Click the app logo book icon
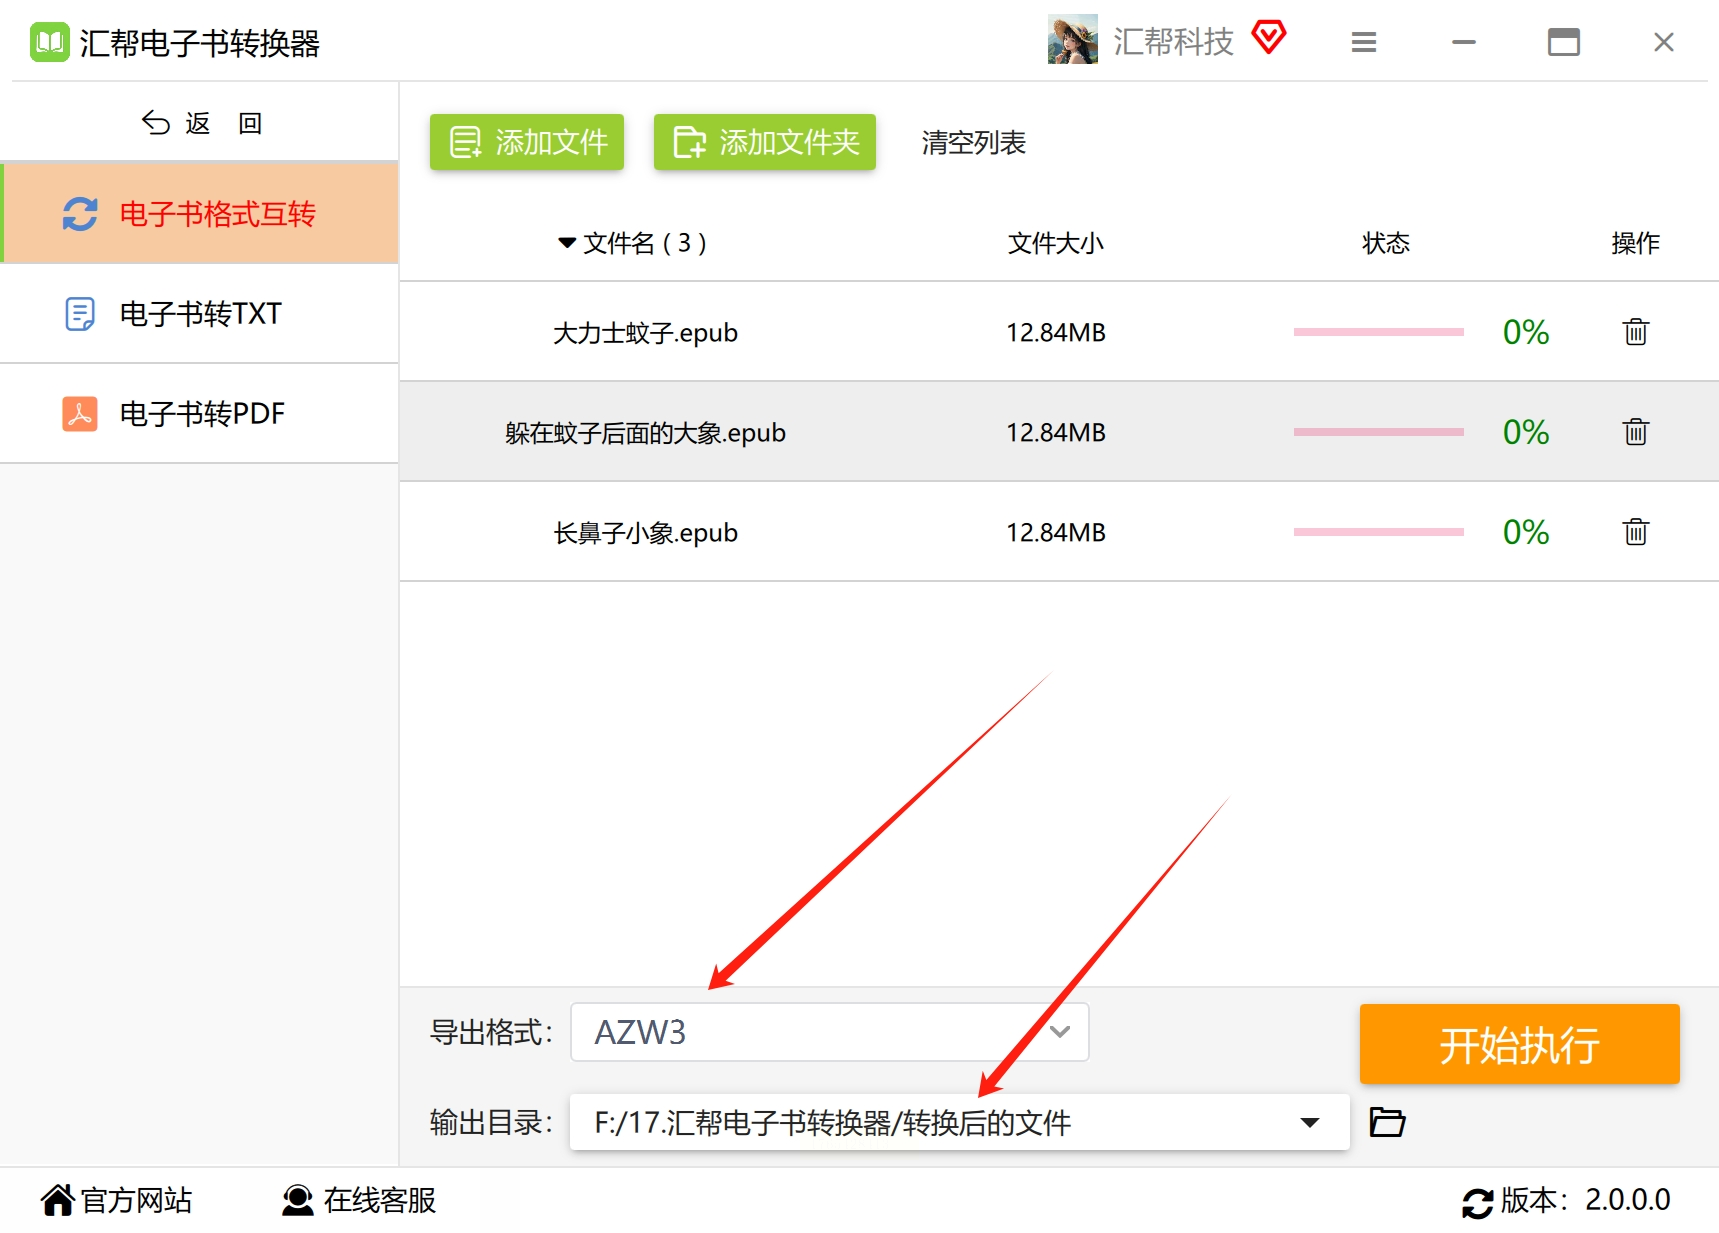Image resolution: width=1719 pixels, height=1233 pixels. 50,43
